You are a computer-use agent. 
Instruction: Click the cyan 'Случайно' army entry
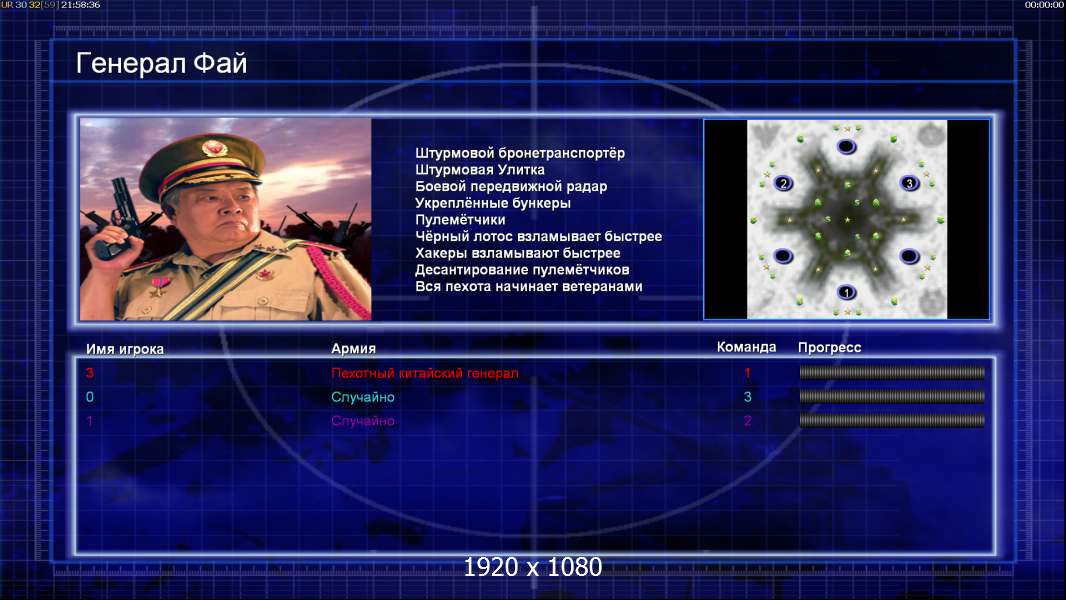(363, 397)
